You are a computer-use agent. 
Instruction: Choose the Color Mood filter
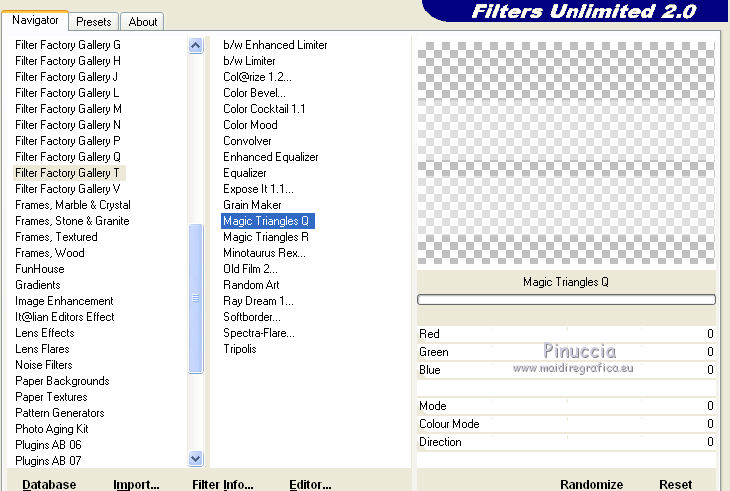(x=250, y=125)
